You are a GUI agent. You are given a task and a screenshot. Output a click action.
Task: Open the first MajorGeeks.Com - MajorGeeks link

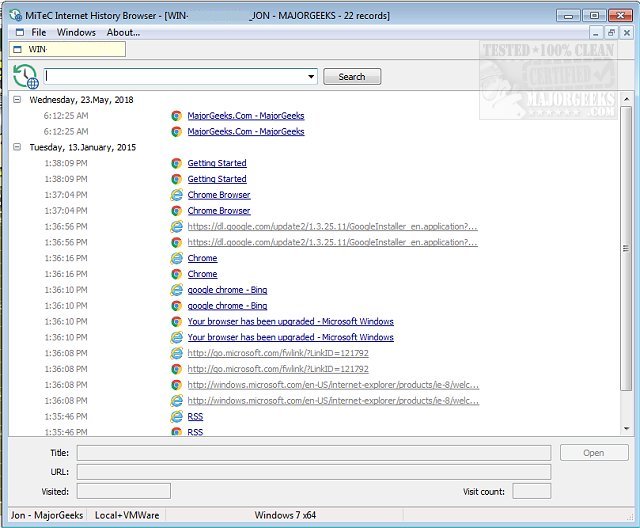point(246,116)
